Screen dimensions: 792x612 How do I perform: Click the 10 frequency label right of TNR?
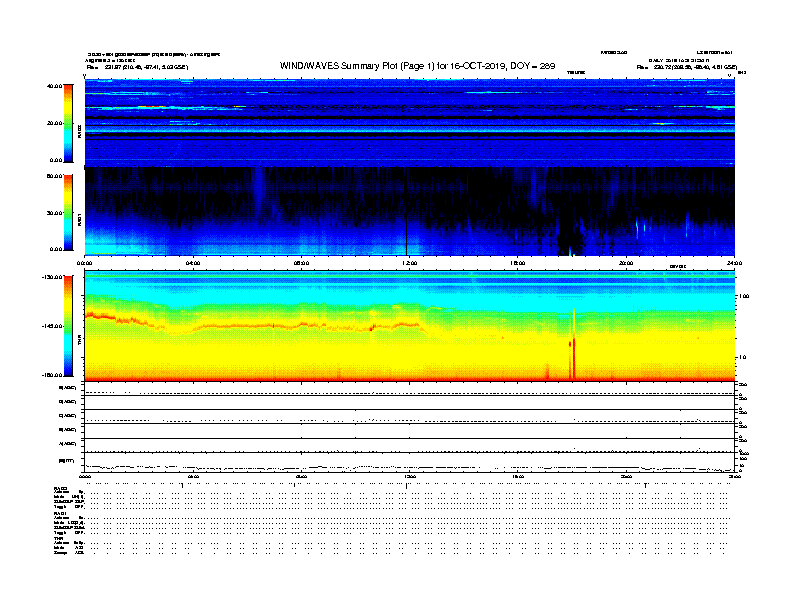(742, 357)
